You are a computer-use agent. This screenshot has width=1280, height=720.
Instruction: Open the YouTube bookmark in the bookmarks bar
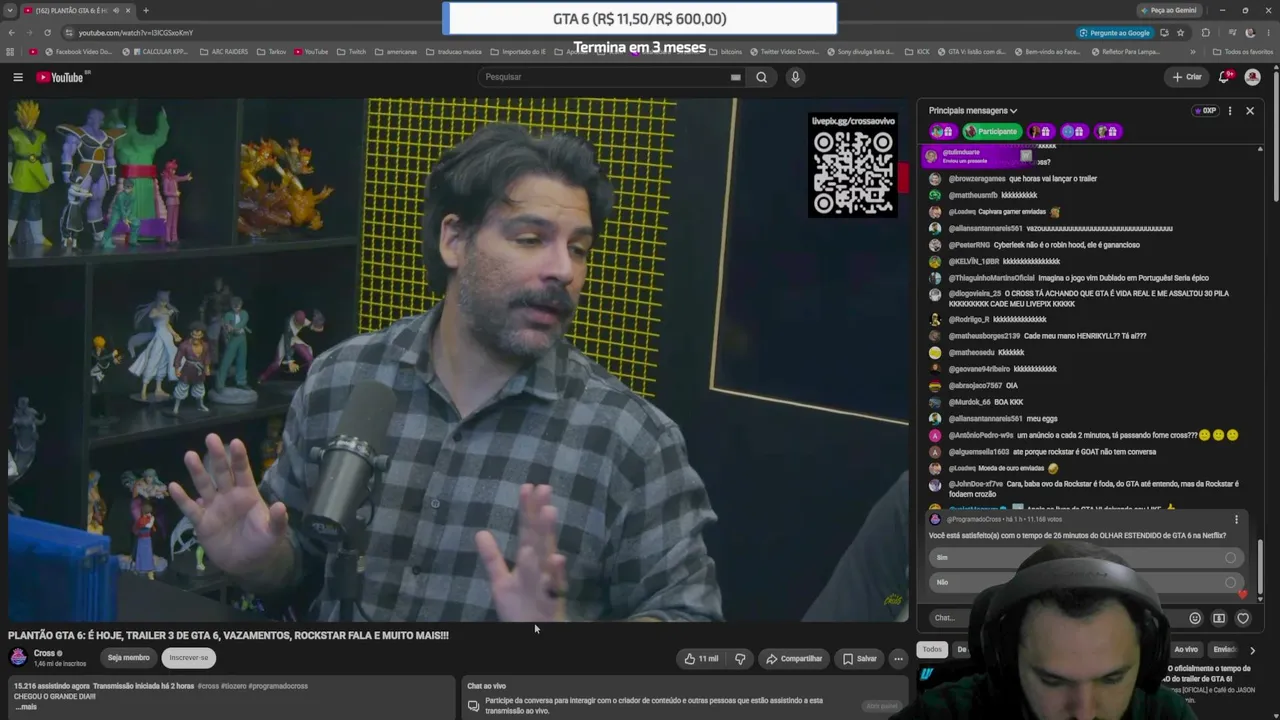[x=311, y=52]
